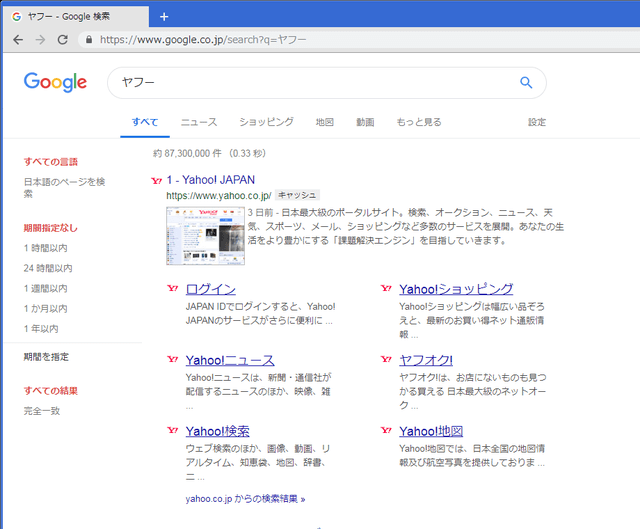This screenshot has height=529, width=640.
Task: Switch to the ショッピング tab
Action: tap(266, 122)
